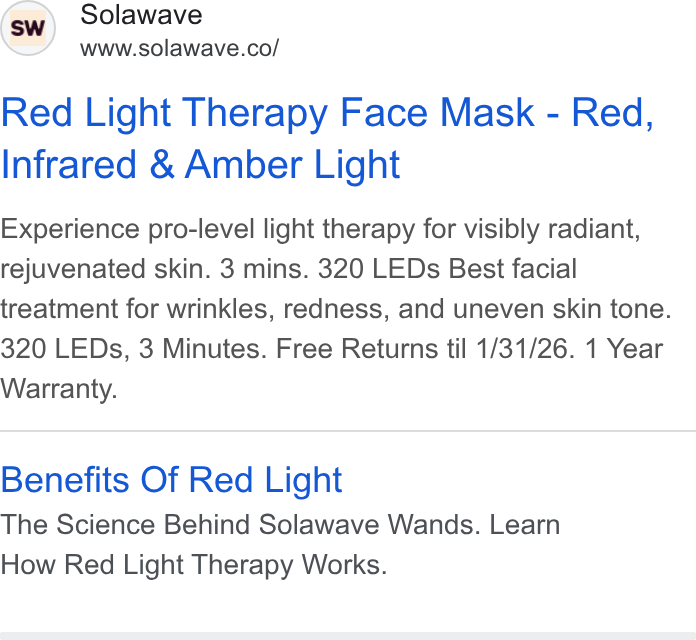Open the Solawave site name
Image resolution: width=696 pixels, height=640 pixels.
click(141, 15)
